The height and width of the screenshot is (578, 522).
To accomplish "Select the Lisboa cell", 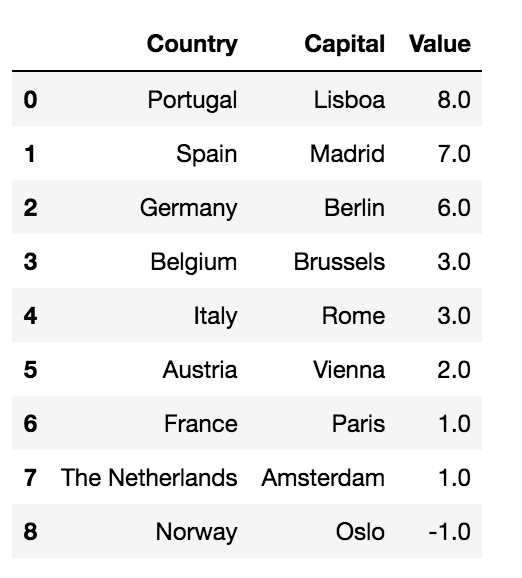I will [x=349, y=100].
